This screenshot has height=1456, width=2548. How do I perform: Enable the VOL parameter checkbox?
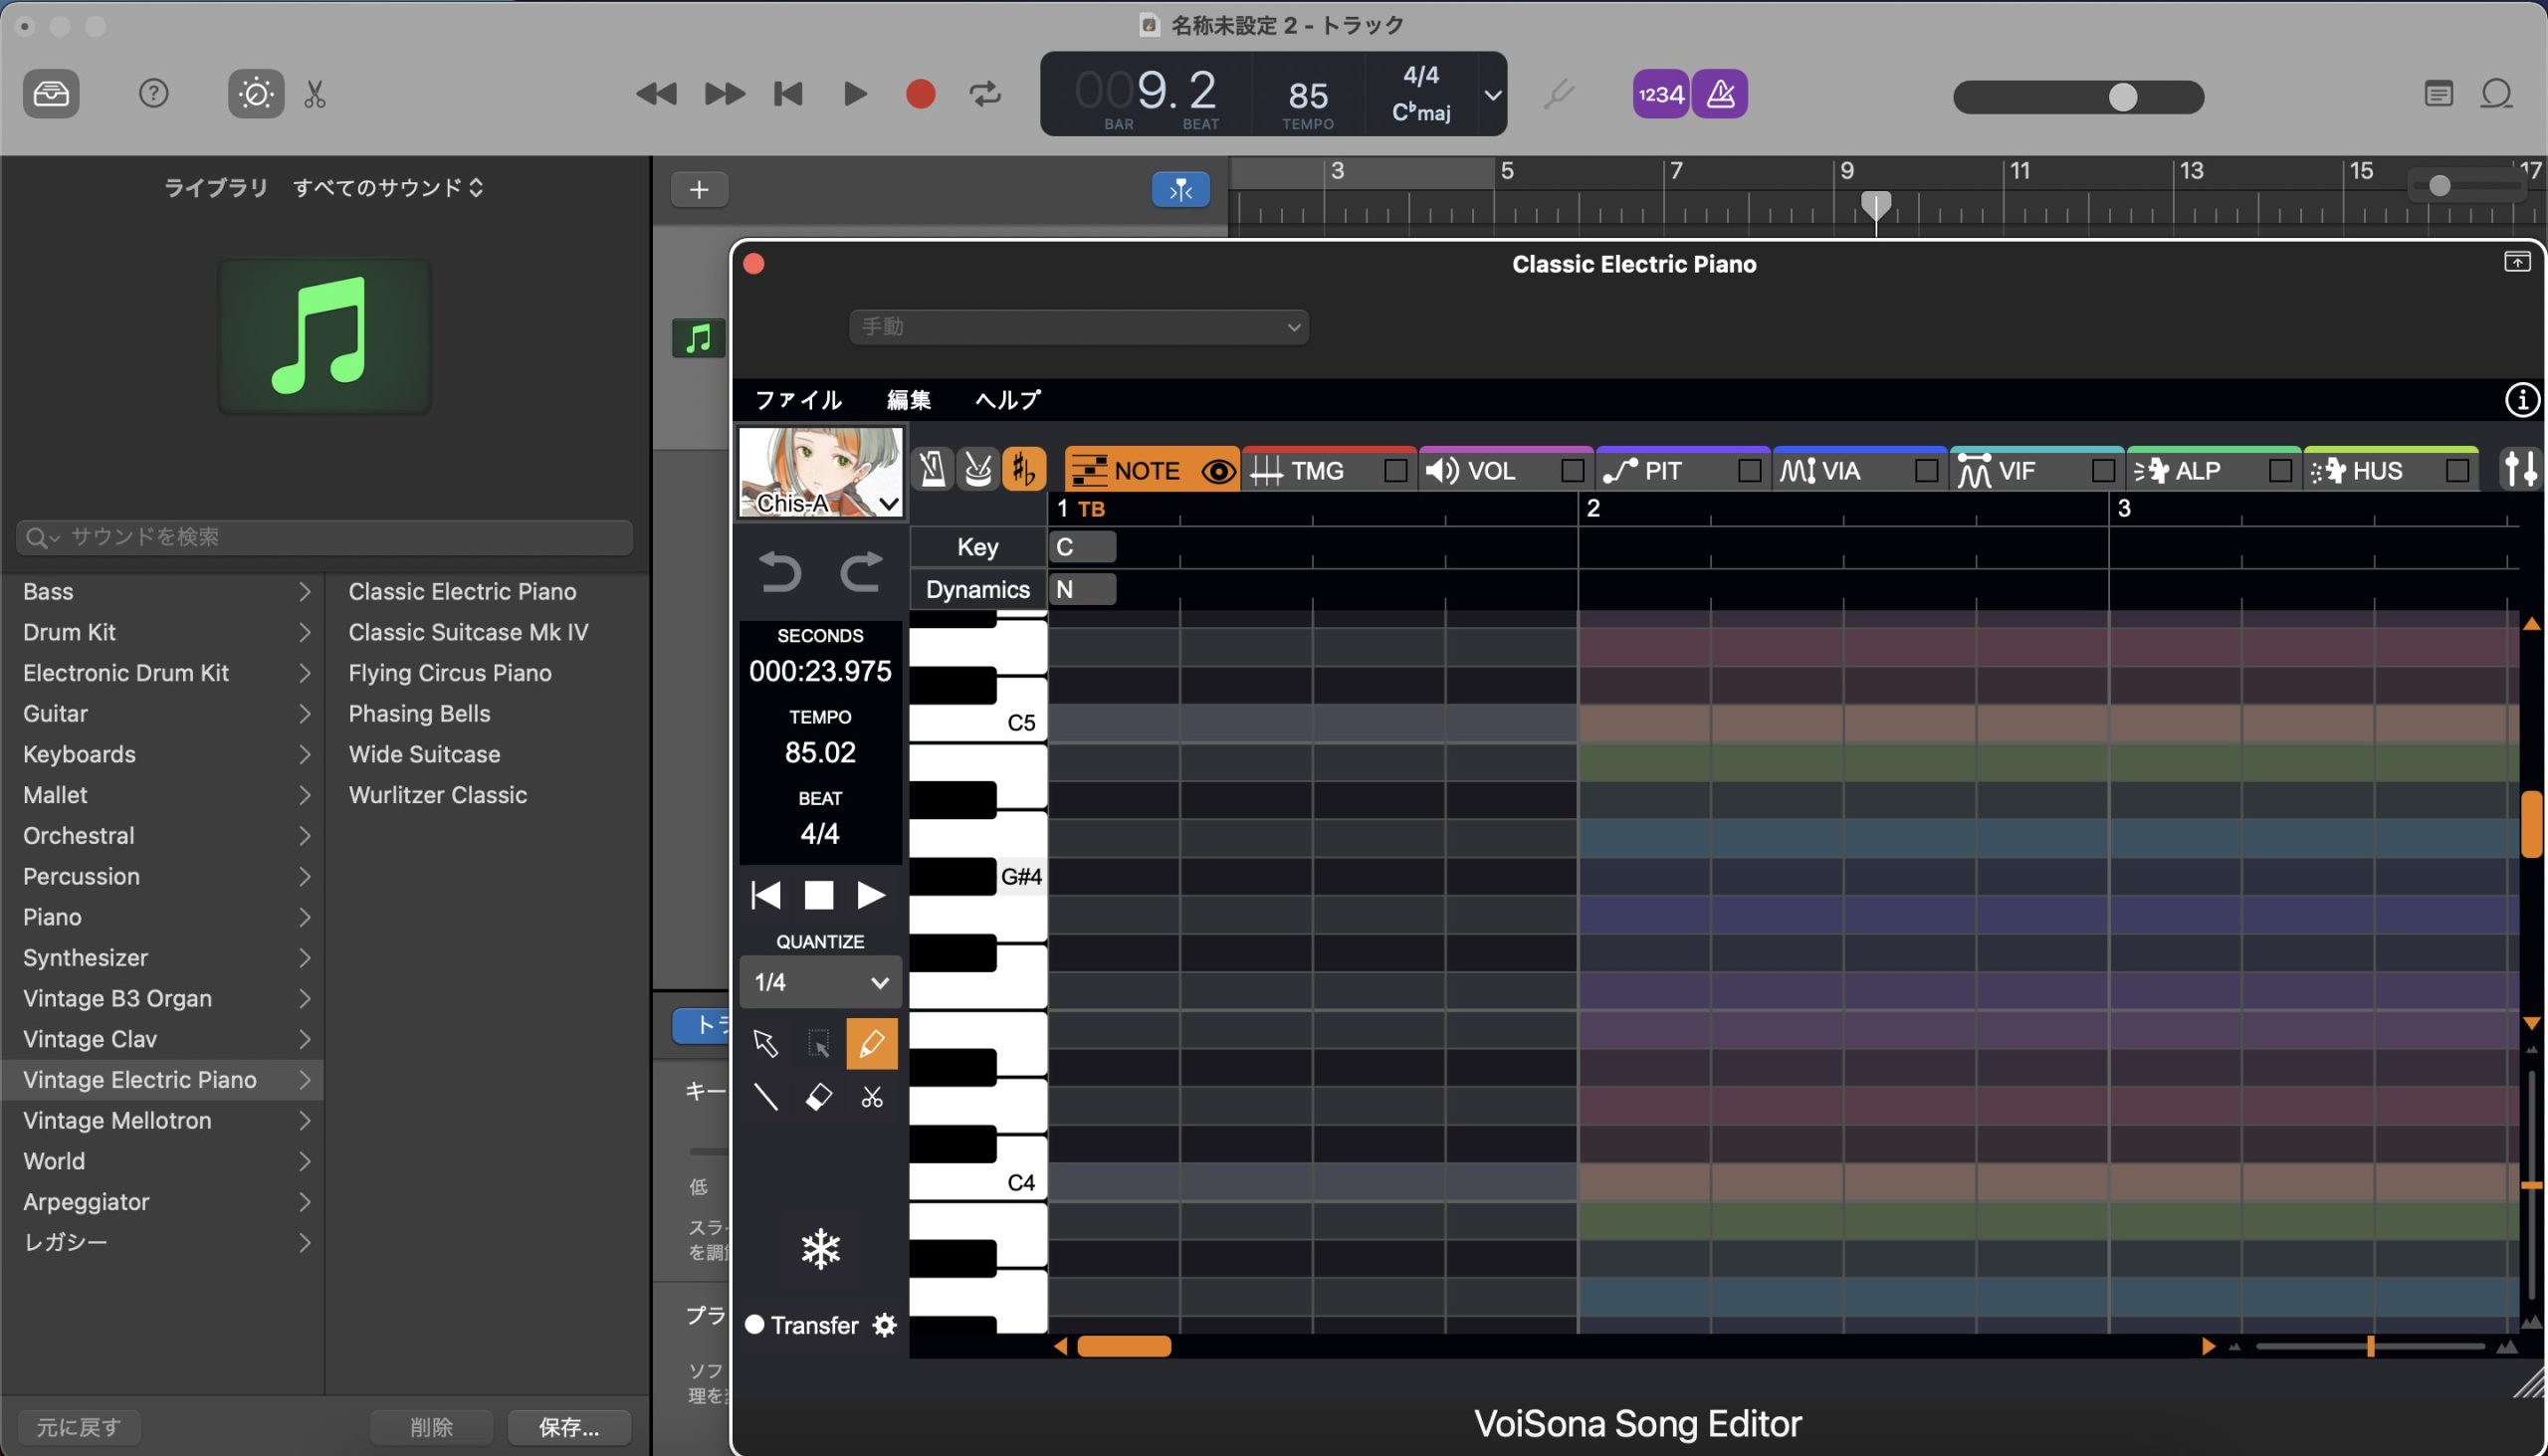pos(1573,471)
